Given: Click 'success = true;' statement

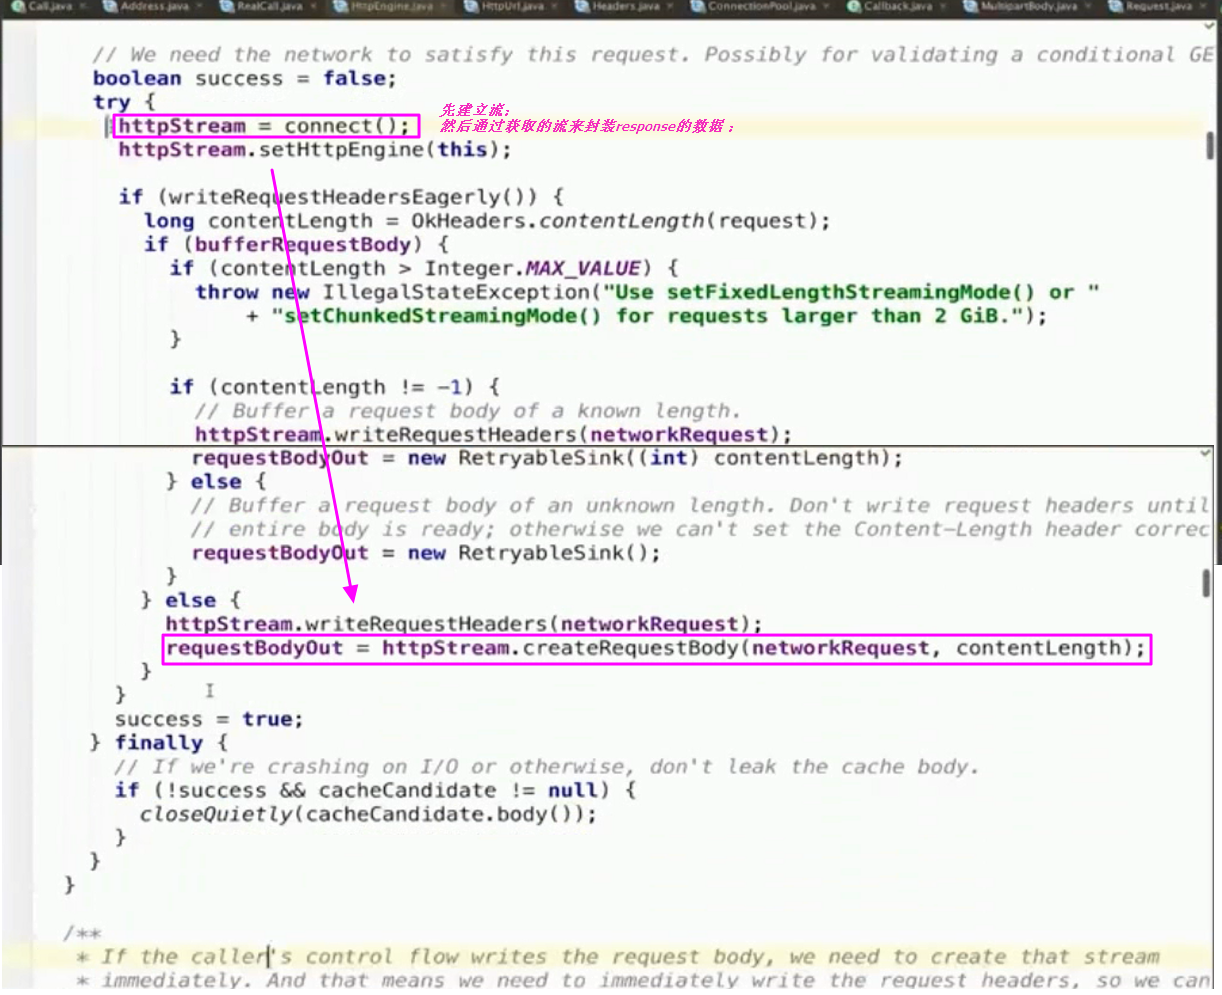Looking at the screenshot, I should [x=209, y=719].
